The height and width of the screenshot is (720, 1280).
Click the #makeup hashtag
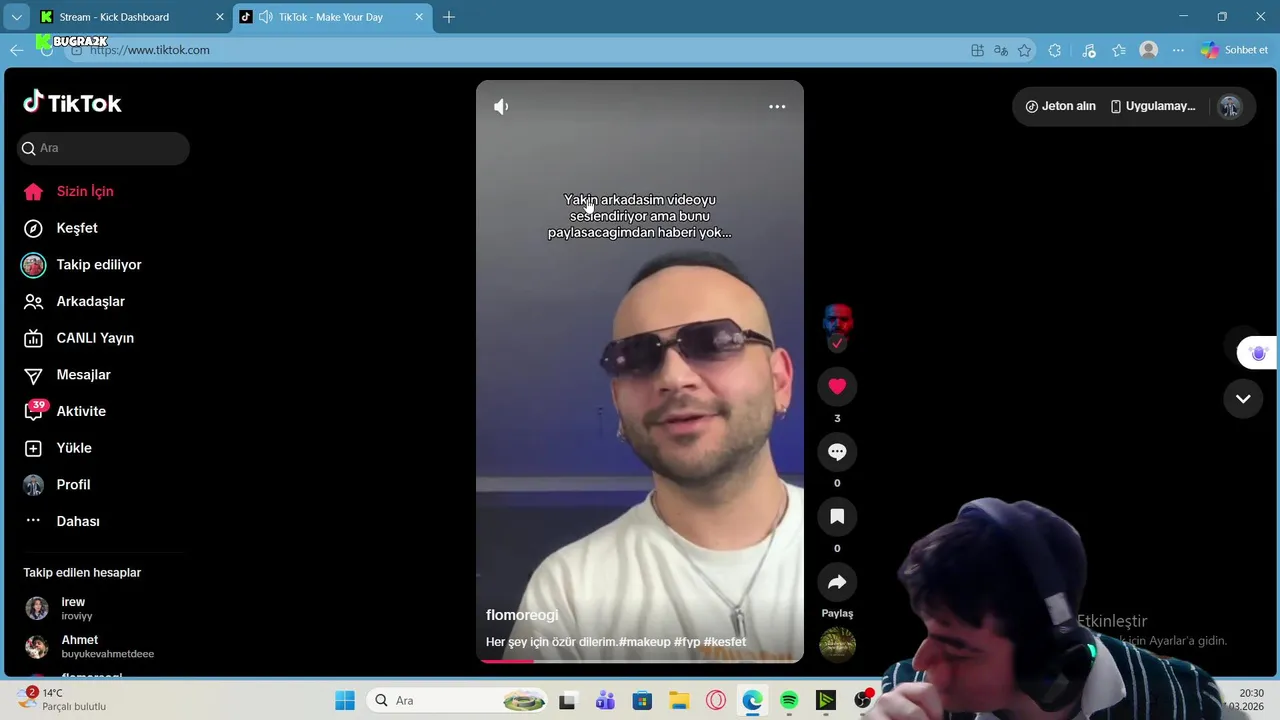pyautogui.click(x=644, y=642)
